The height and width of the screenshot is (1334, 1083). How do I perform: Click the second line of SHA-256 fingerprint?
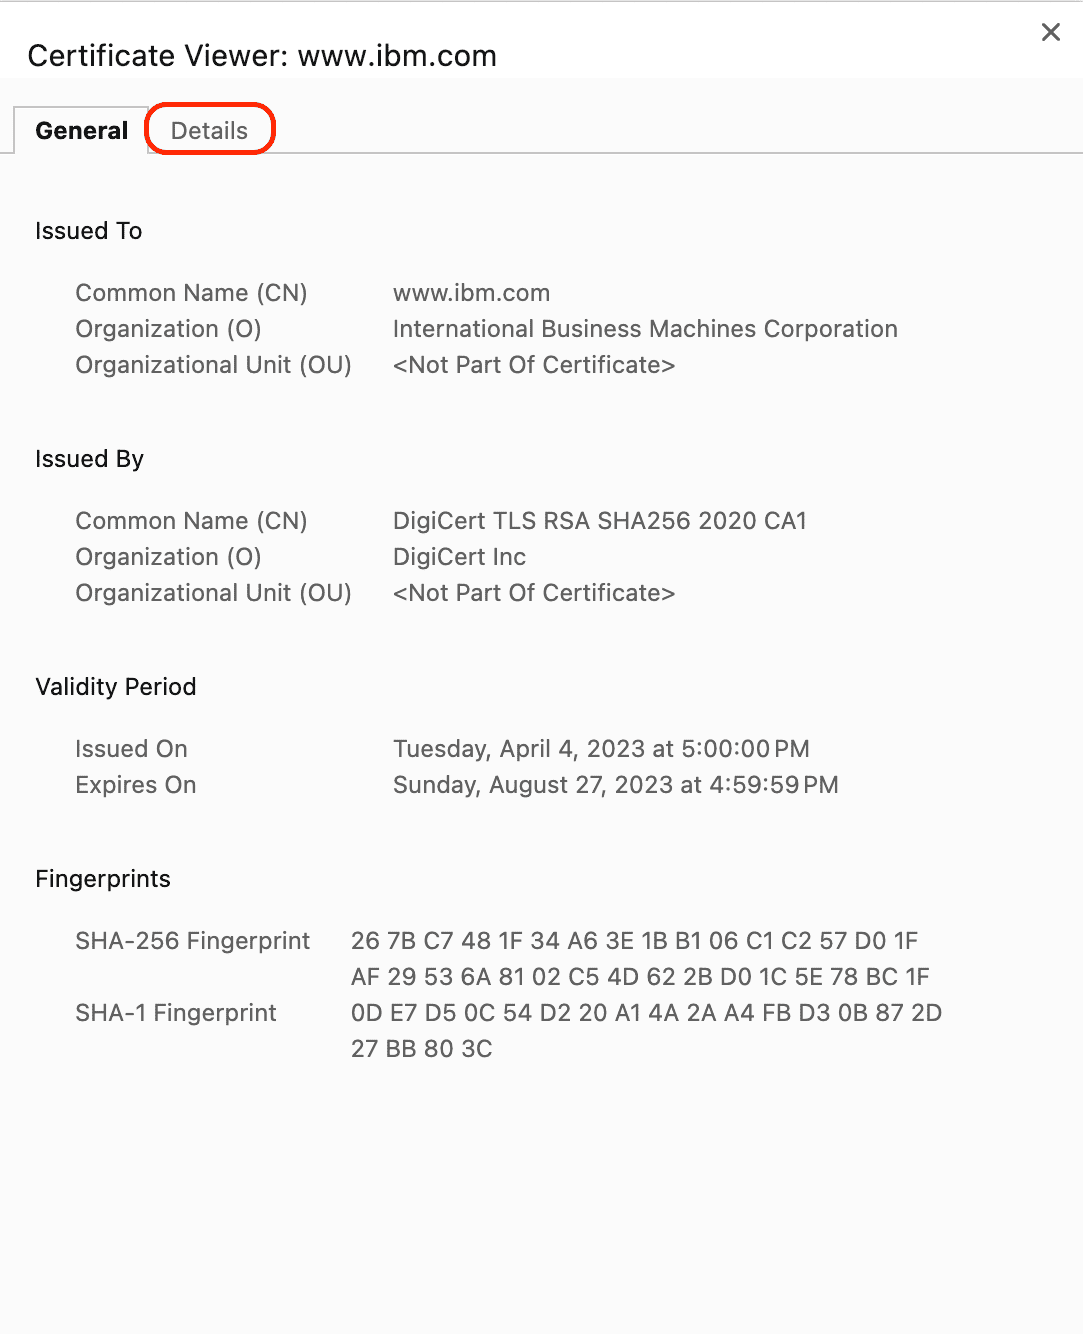tap(640, 977)
